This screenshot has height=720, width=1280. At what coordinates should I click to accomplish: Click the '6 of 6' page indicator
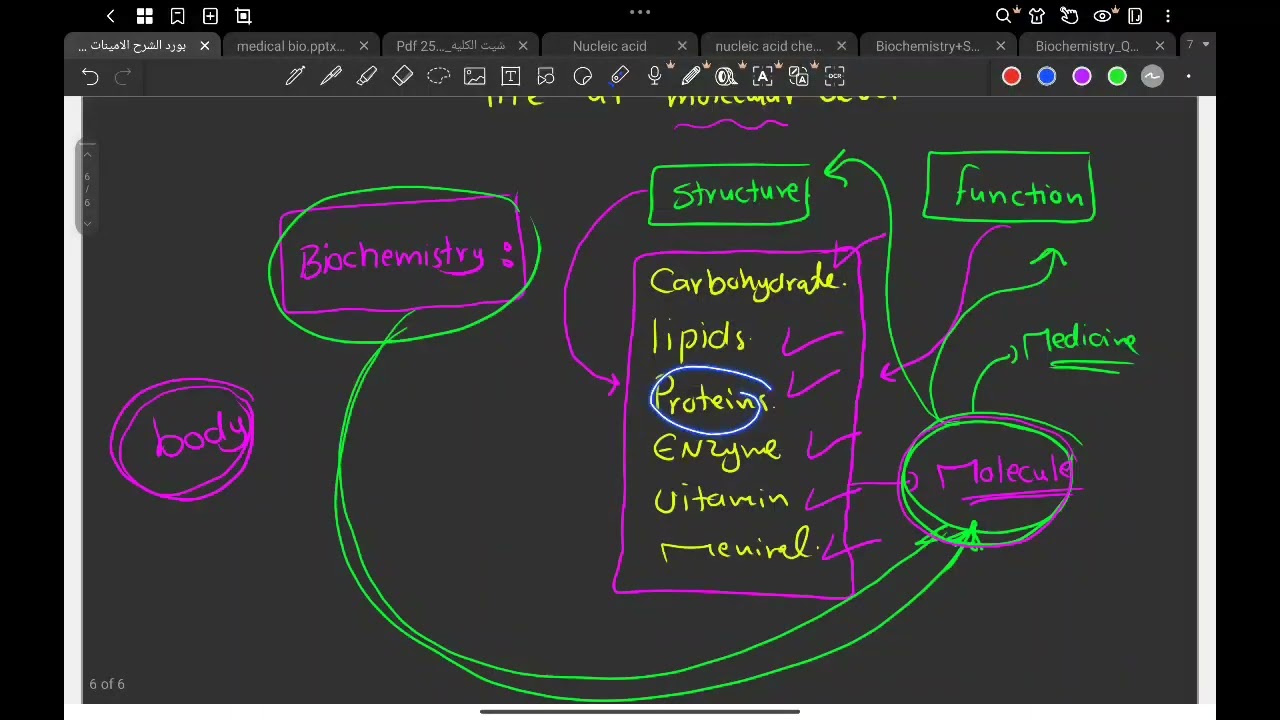click(x=107, y=684)
